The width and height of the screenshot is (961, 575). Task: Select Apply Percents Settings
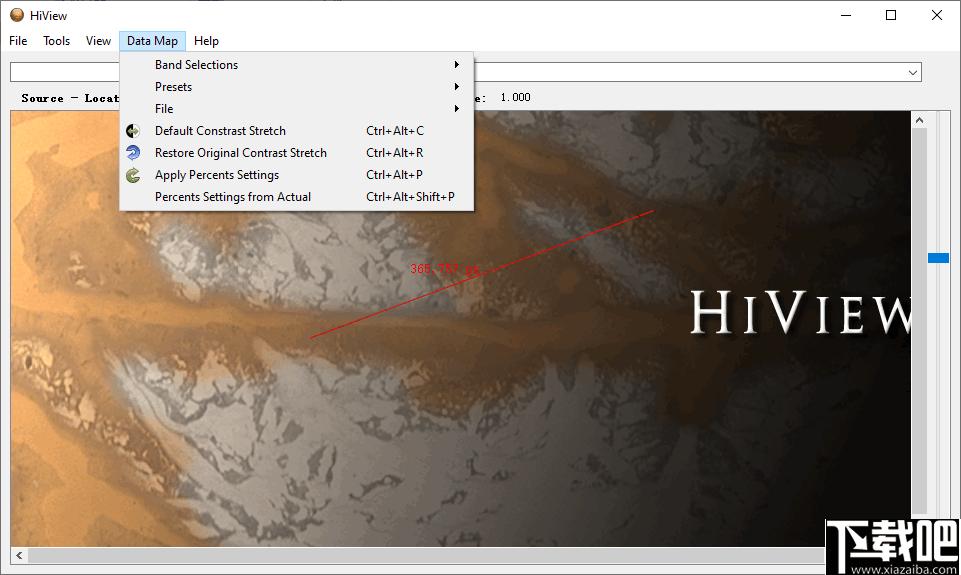click(297, 175)
